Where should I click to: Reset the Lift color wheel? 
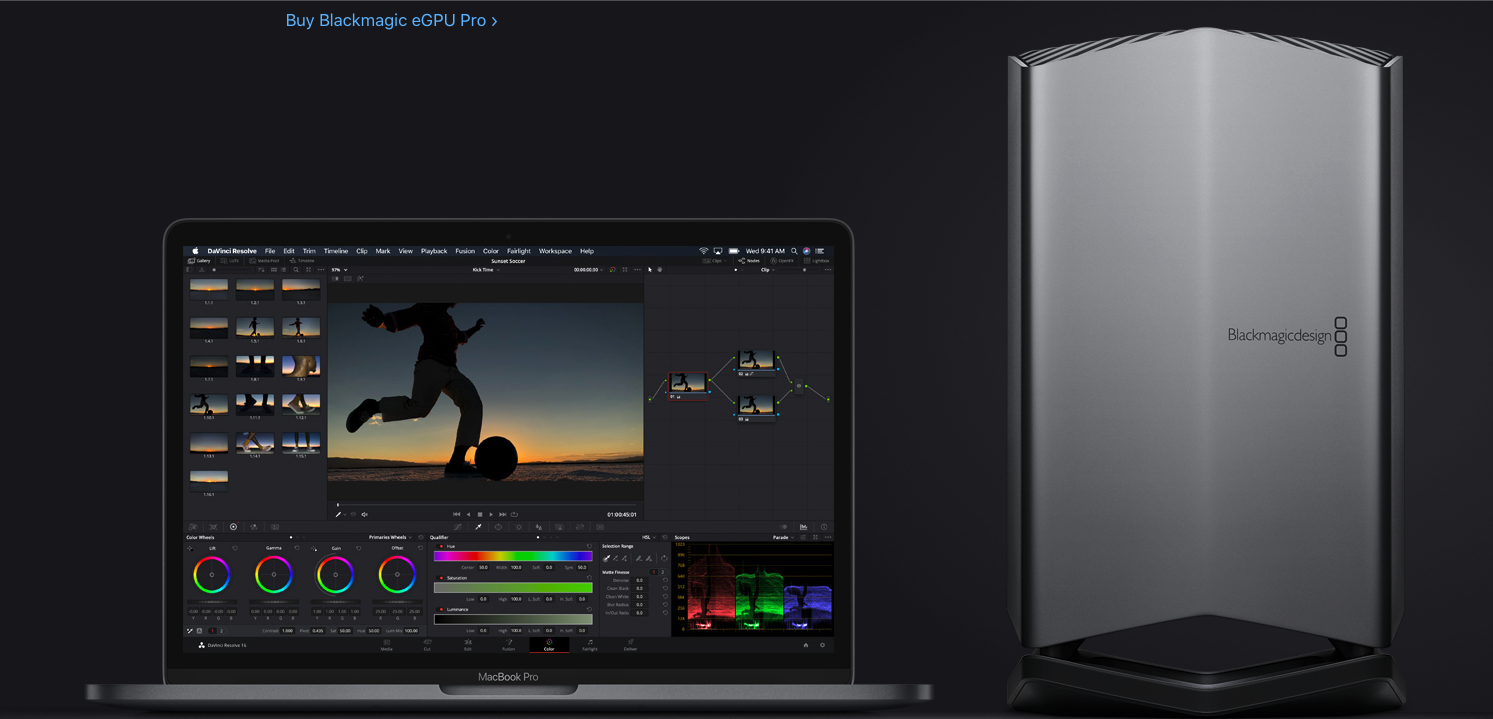tap(235, 548)
